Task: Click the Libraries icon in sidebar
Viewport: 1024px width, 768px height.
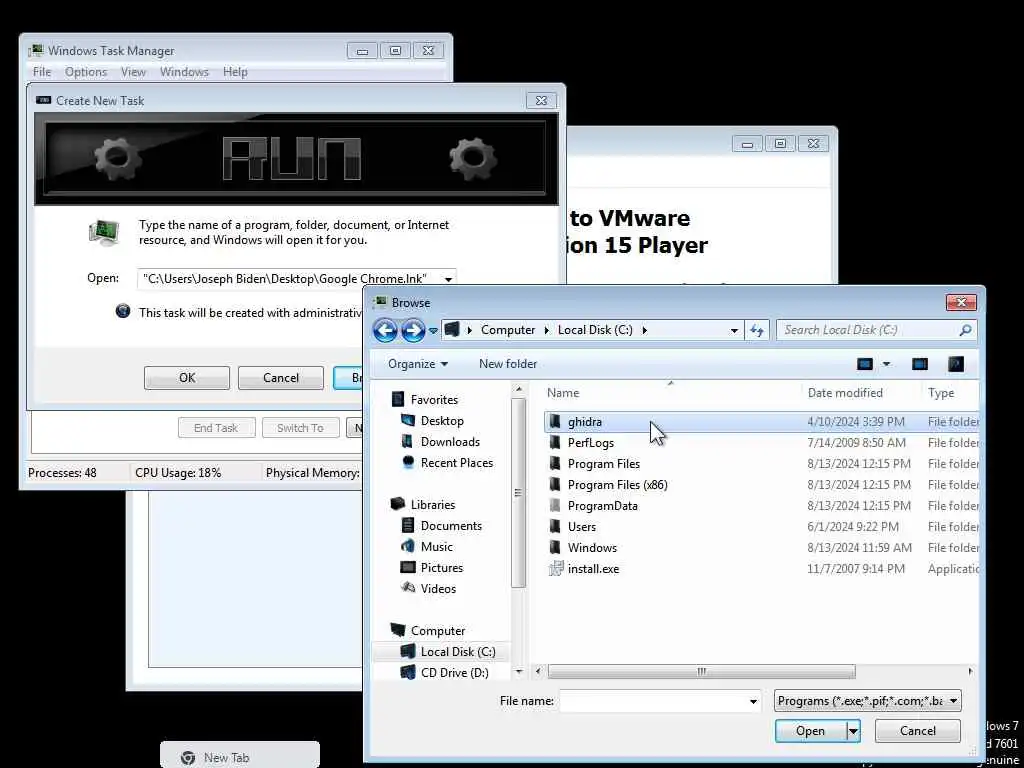Action: 398,504
